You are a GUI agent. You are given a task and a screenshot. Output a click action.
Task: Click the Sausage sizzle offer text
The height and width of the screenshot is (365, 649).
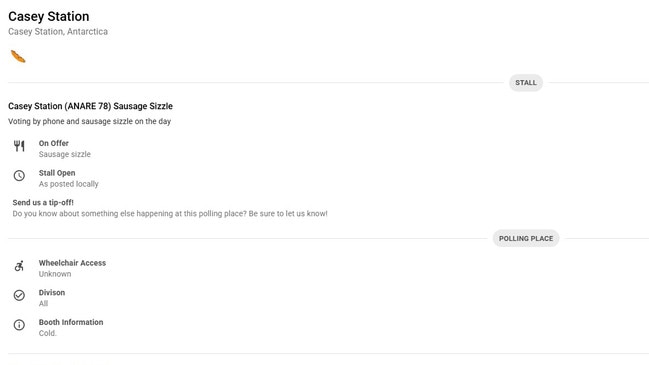pos(65,154)
